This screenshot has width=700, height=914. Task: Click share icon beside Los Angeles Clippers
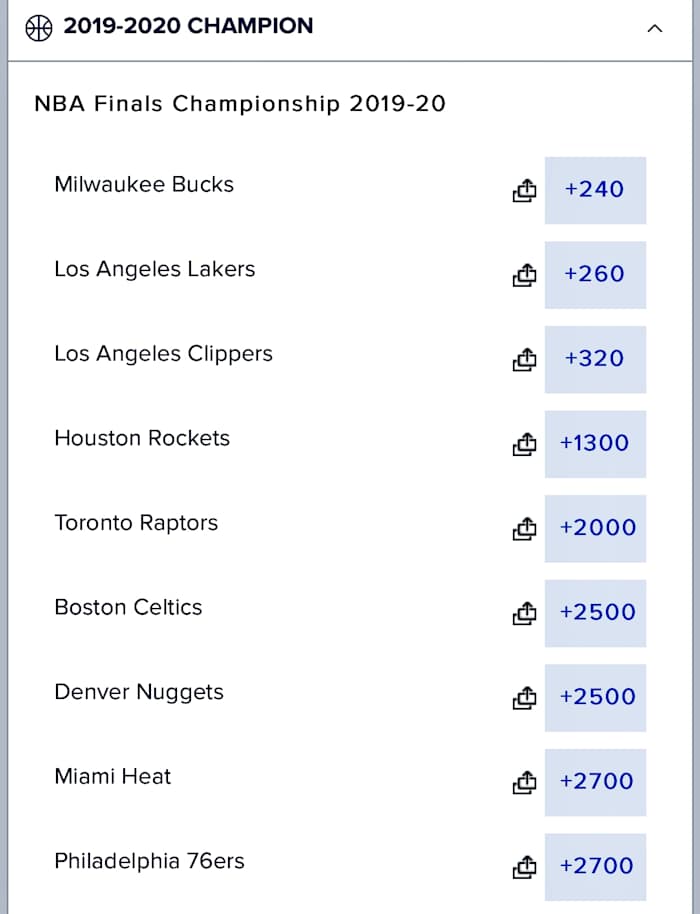coord(525,359)
